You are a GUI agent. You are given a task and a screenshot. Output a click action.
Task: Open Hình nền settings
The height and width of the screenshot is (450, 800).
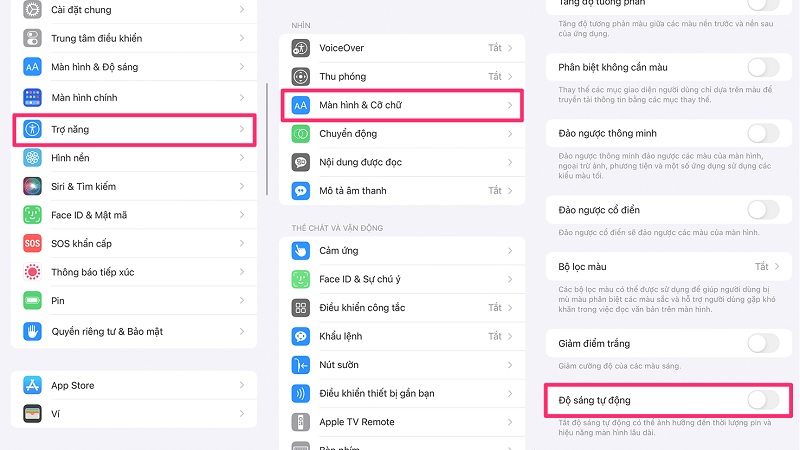pos(134,158)
